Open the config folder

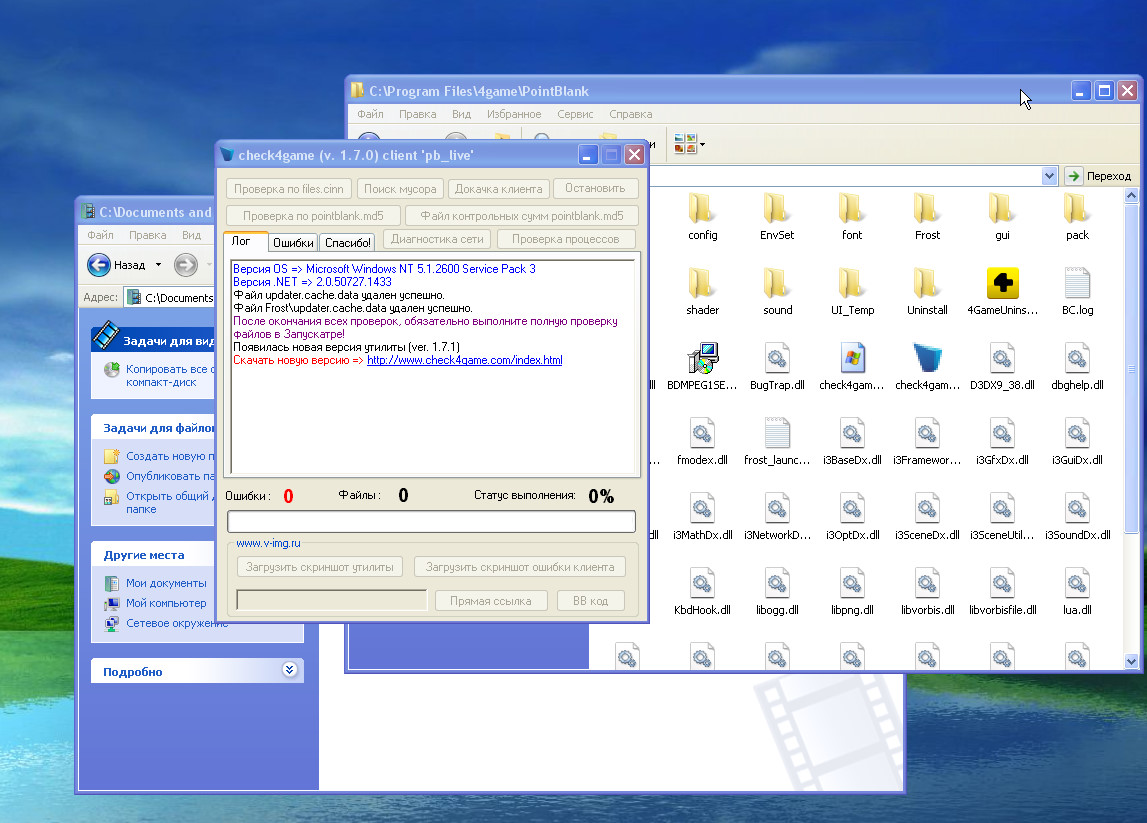pyautogui.click(x=702, y=216)
